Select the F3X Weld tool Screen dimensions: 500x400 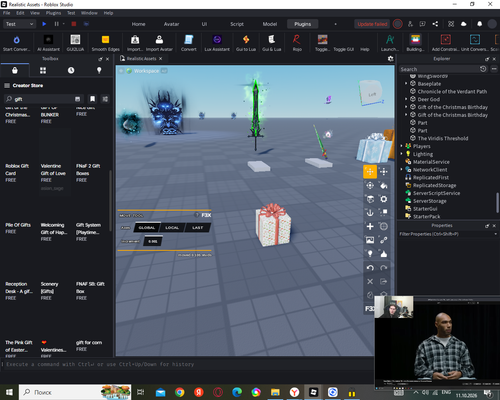point(384,240)
